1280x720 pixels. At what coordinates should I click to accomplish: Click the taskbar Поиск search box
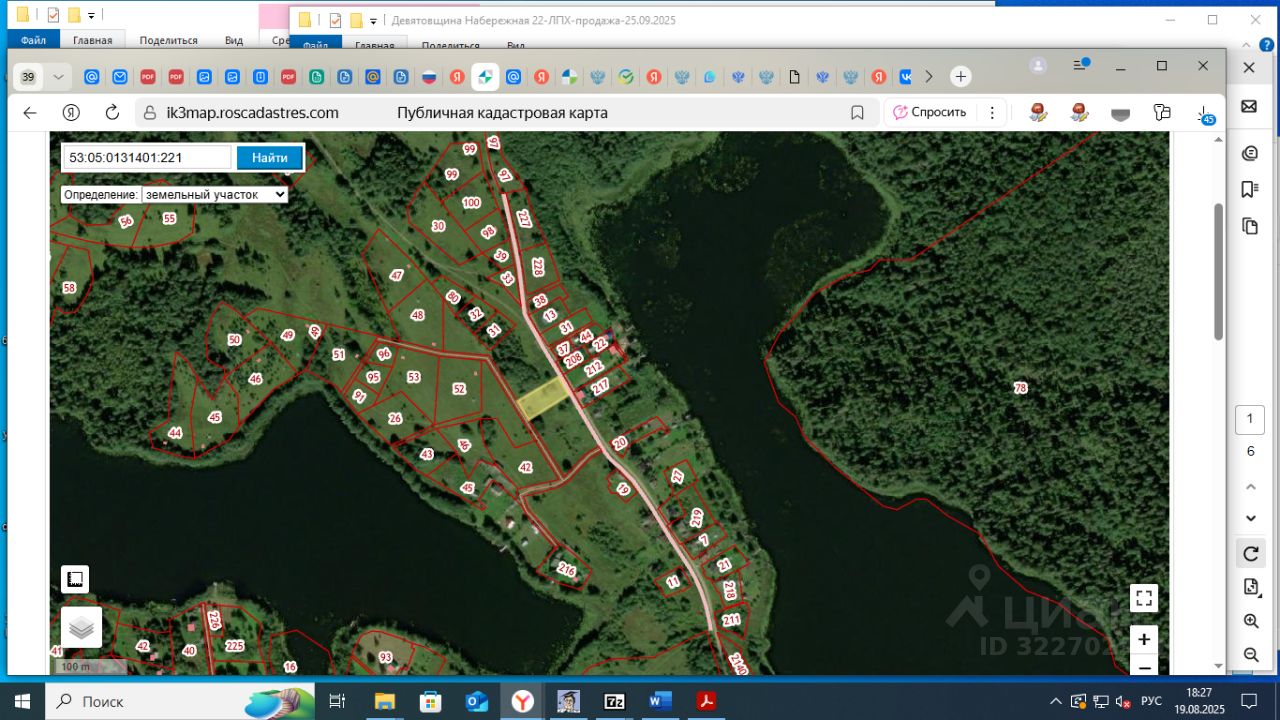tap(180, 702)
